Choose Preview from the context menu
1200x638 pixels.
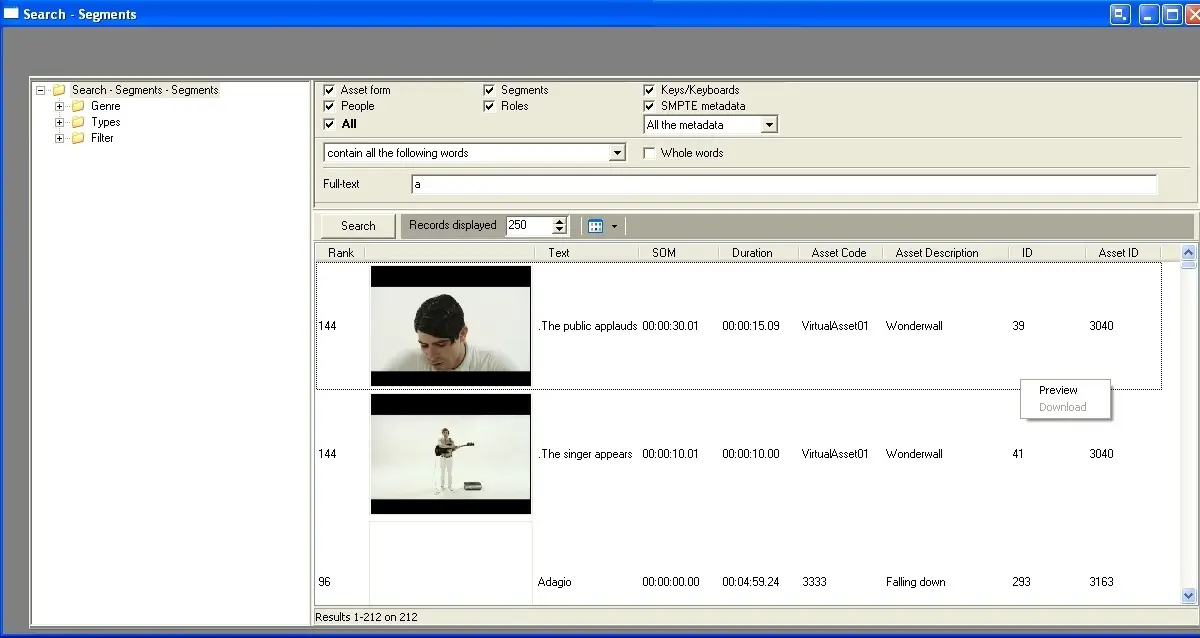tap(1058, 390)
